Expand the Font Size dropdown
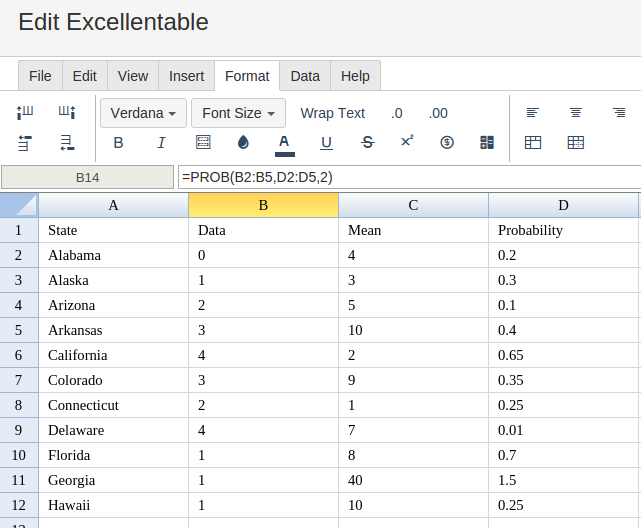 point(238,113)
